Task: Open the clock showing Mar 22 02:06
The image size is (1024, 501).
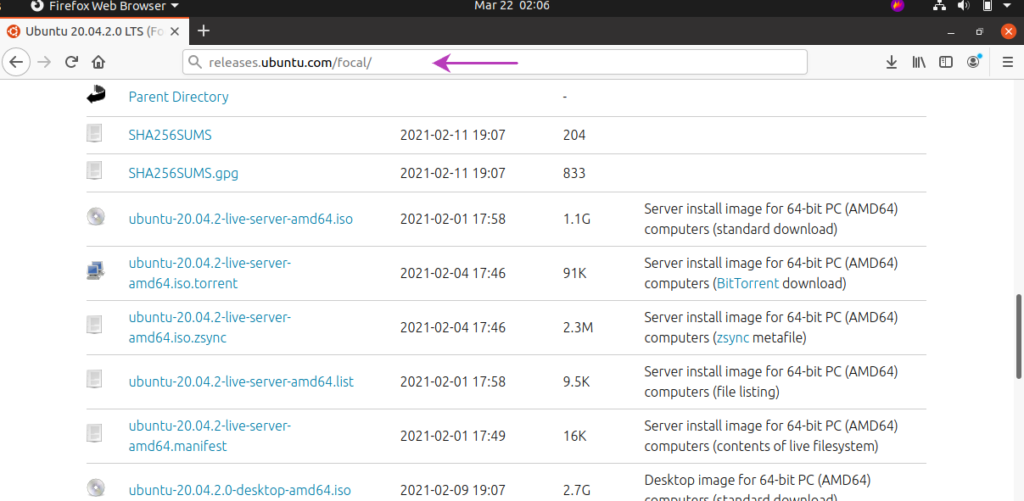Action: click(511, 6)
